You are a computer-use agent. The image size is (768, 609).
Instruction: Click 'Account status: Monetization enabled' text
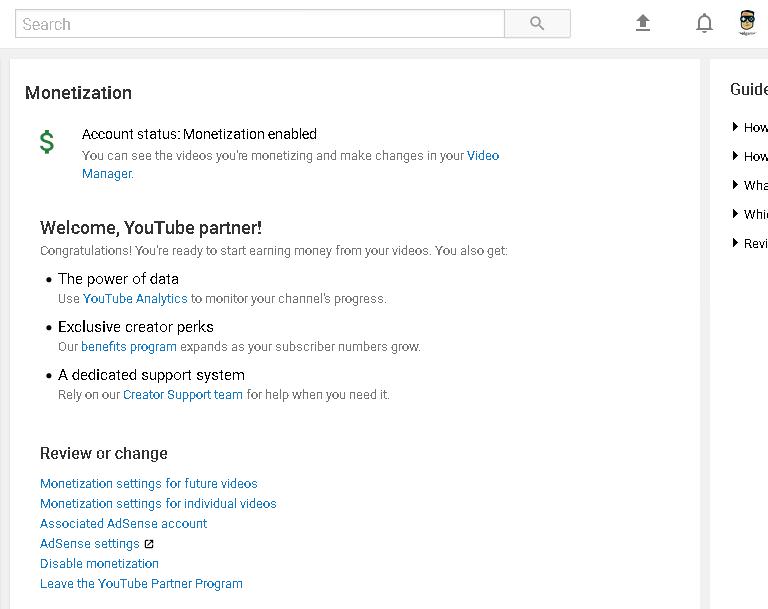click(x=199, y=134)
